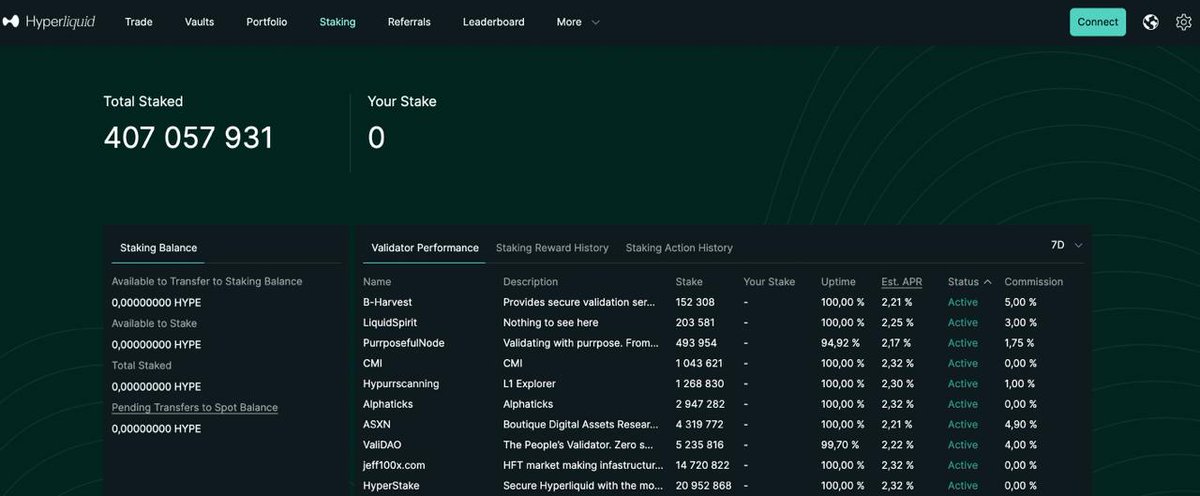Click 'Available to Transfer to Staking Balance' label

(x=207, y=282)
